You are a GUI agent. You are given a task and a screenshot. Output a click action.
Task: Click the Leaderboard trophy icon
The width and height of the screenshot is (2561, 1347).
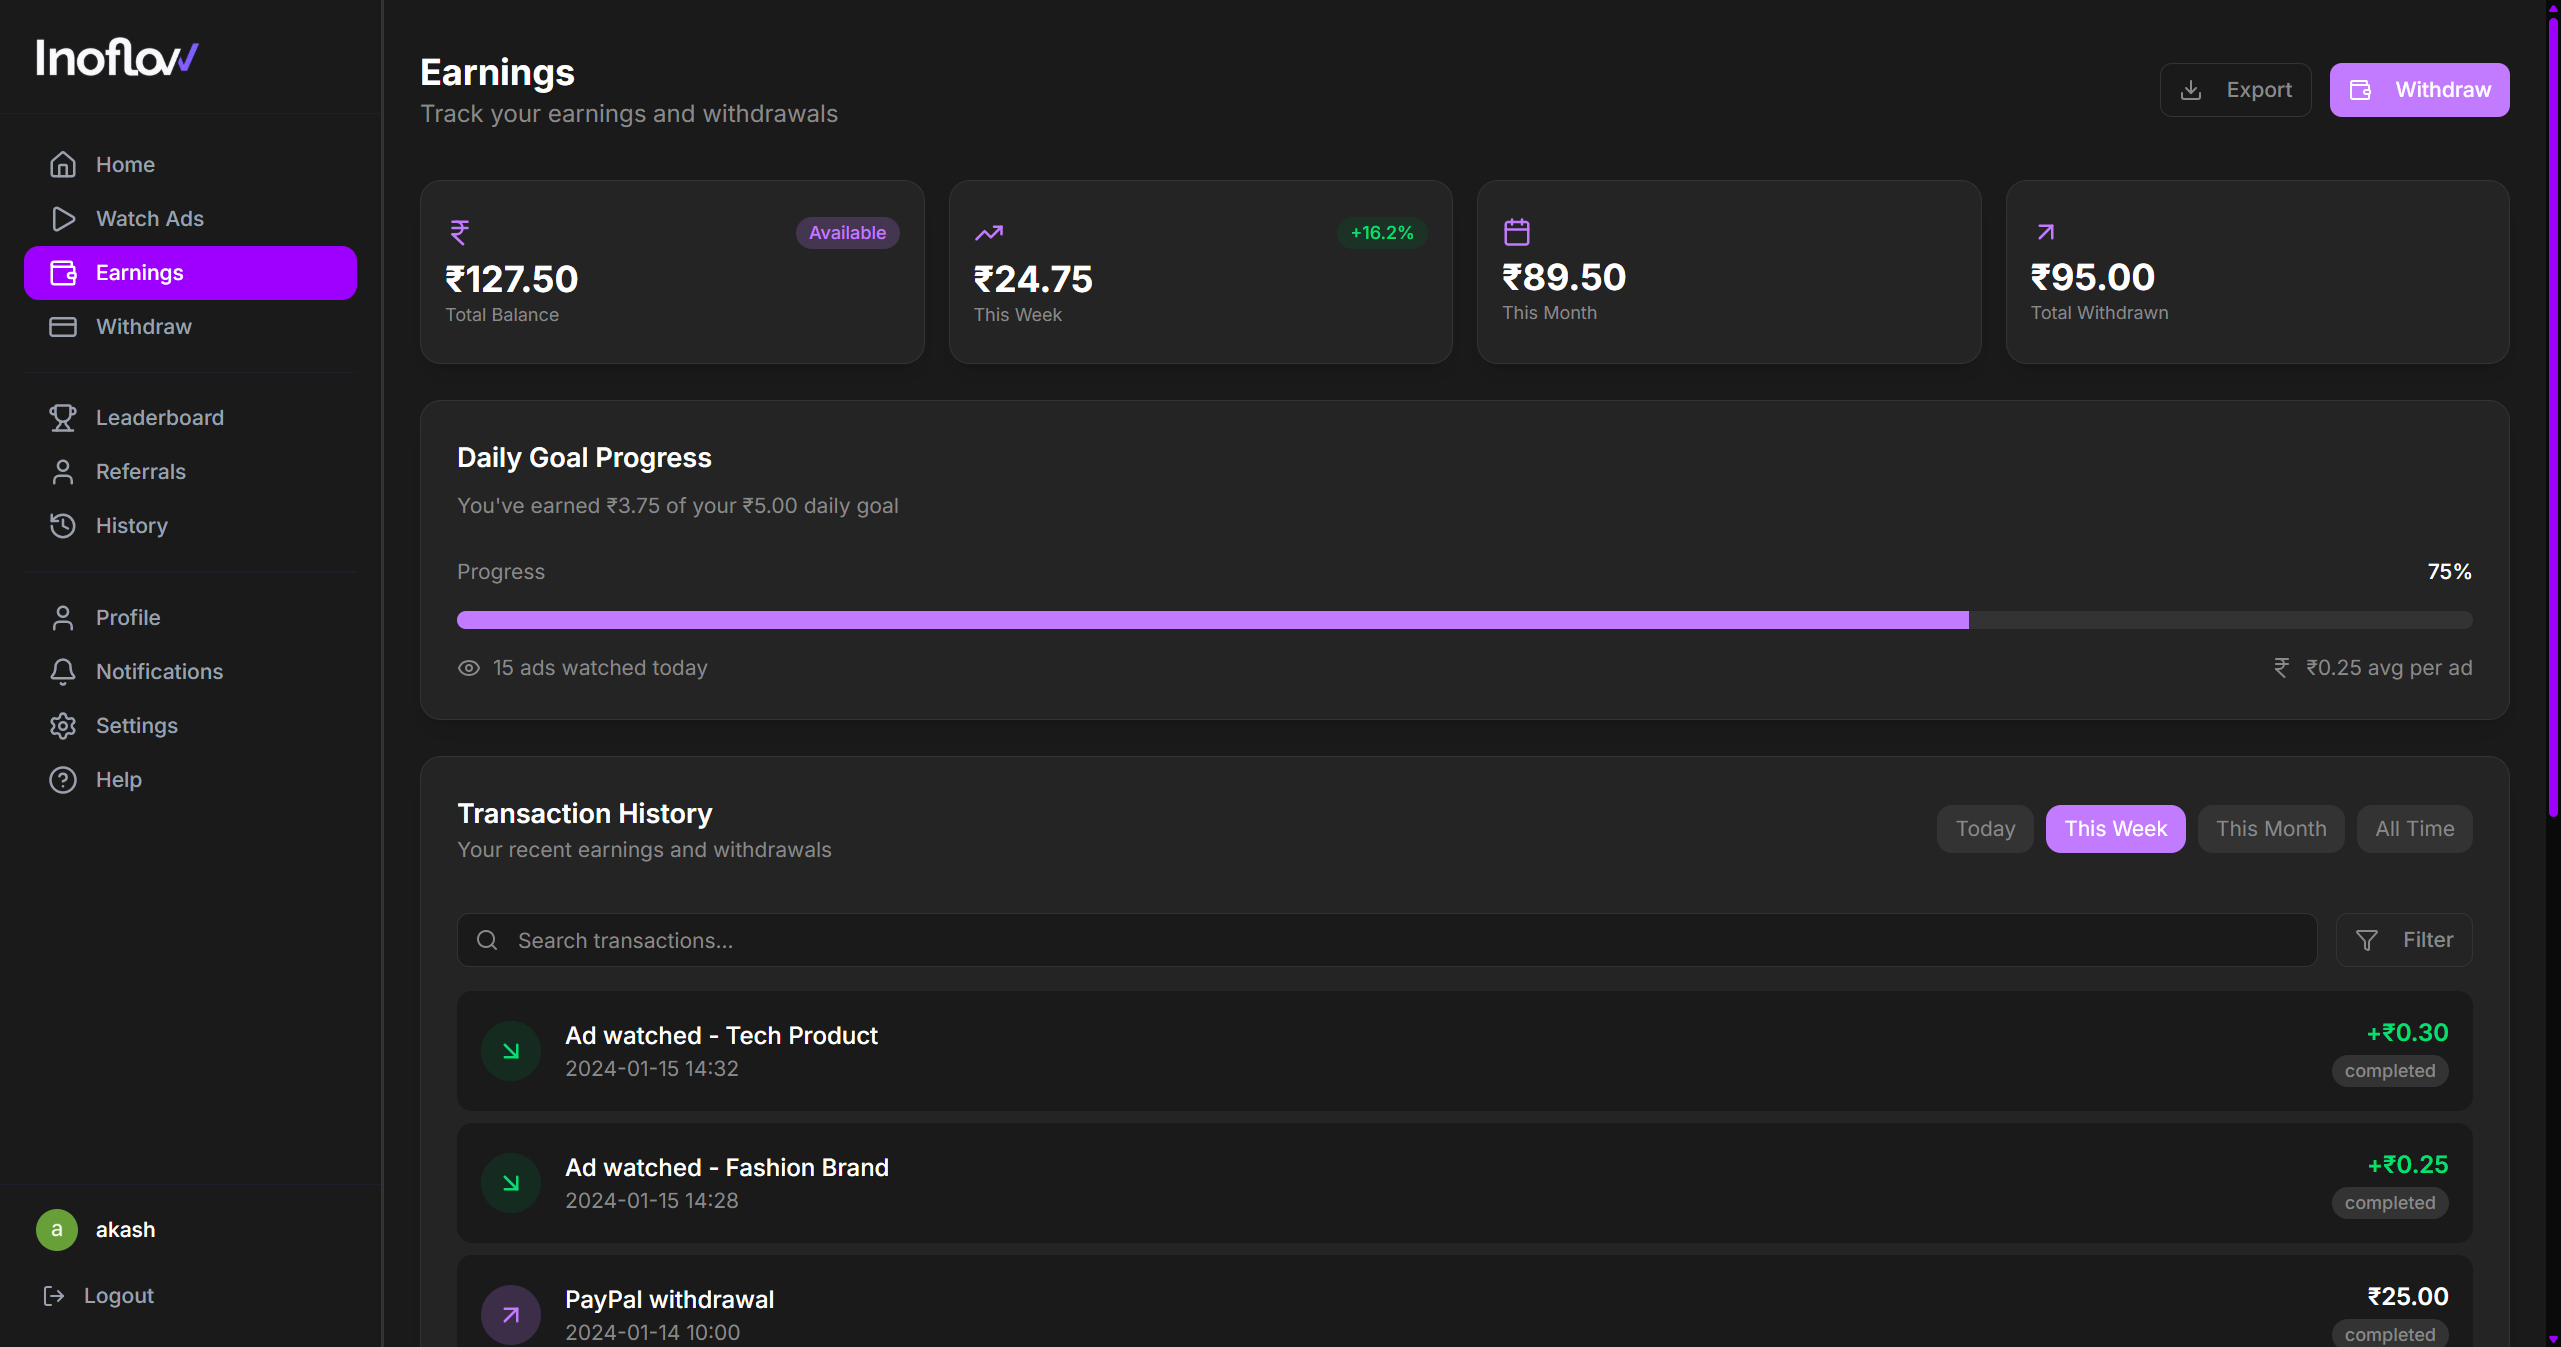(63, 417)
